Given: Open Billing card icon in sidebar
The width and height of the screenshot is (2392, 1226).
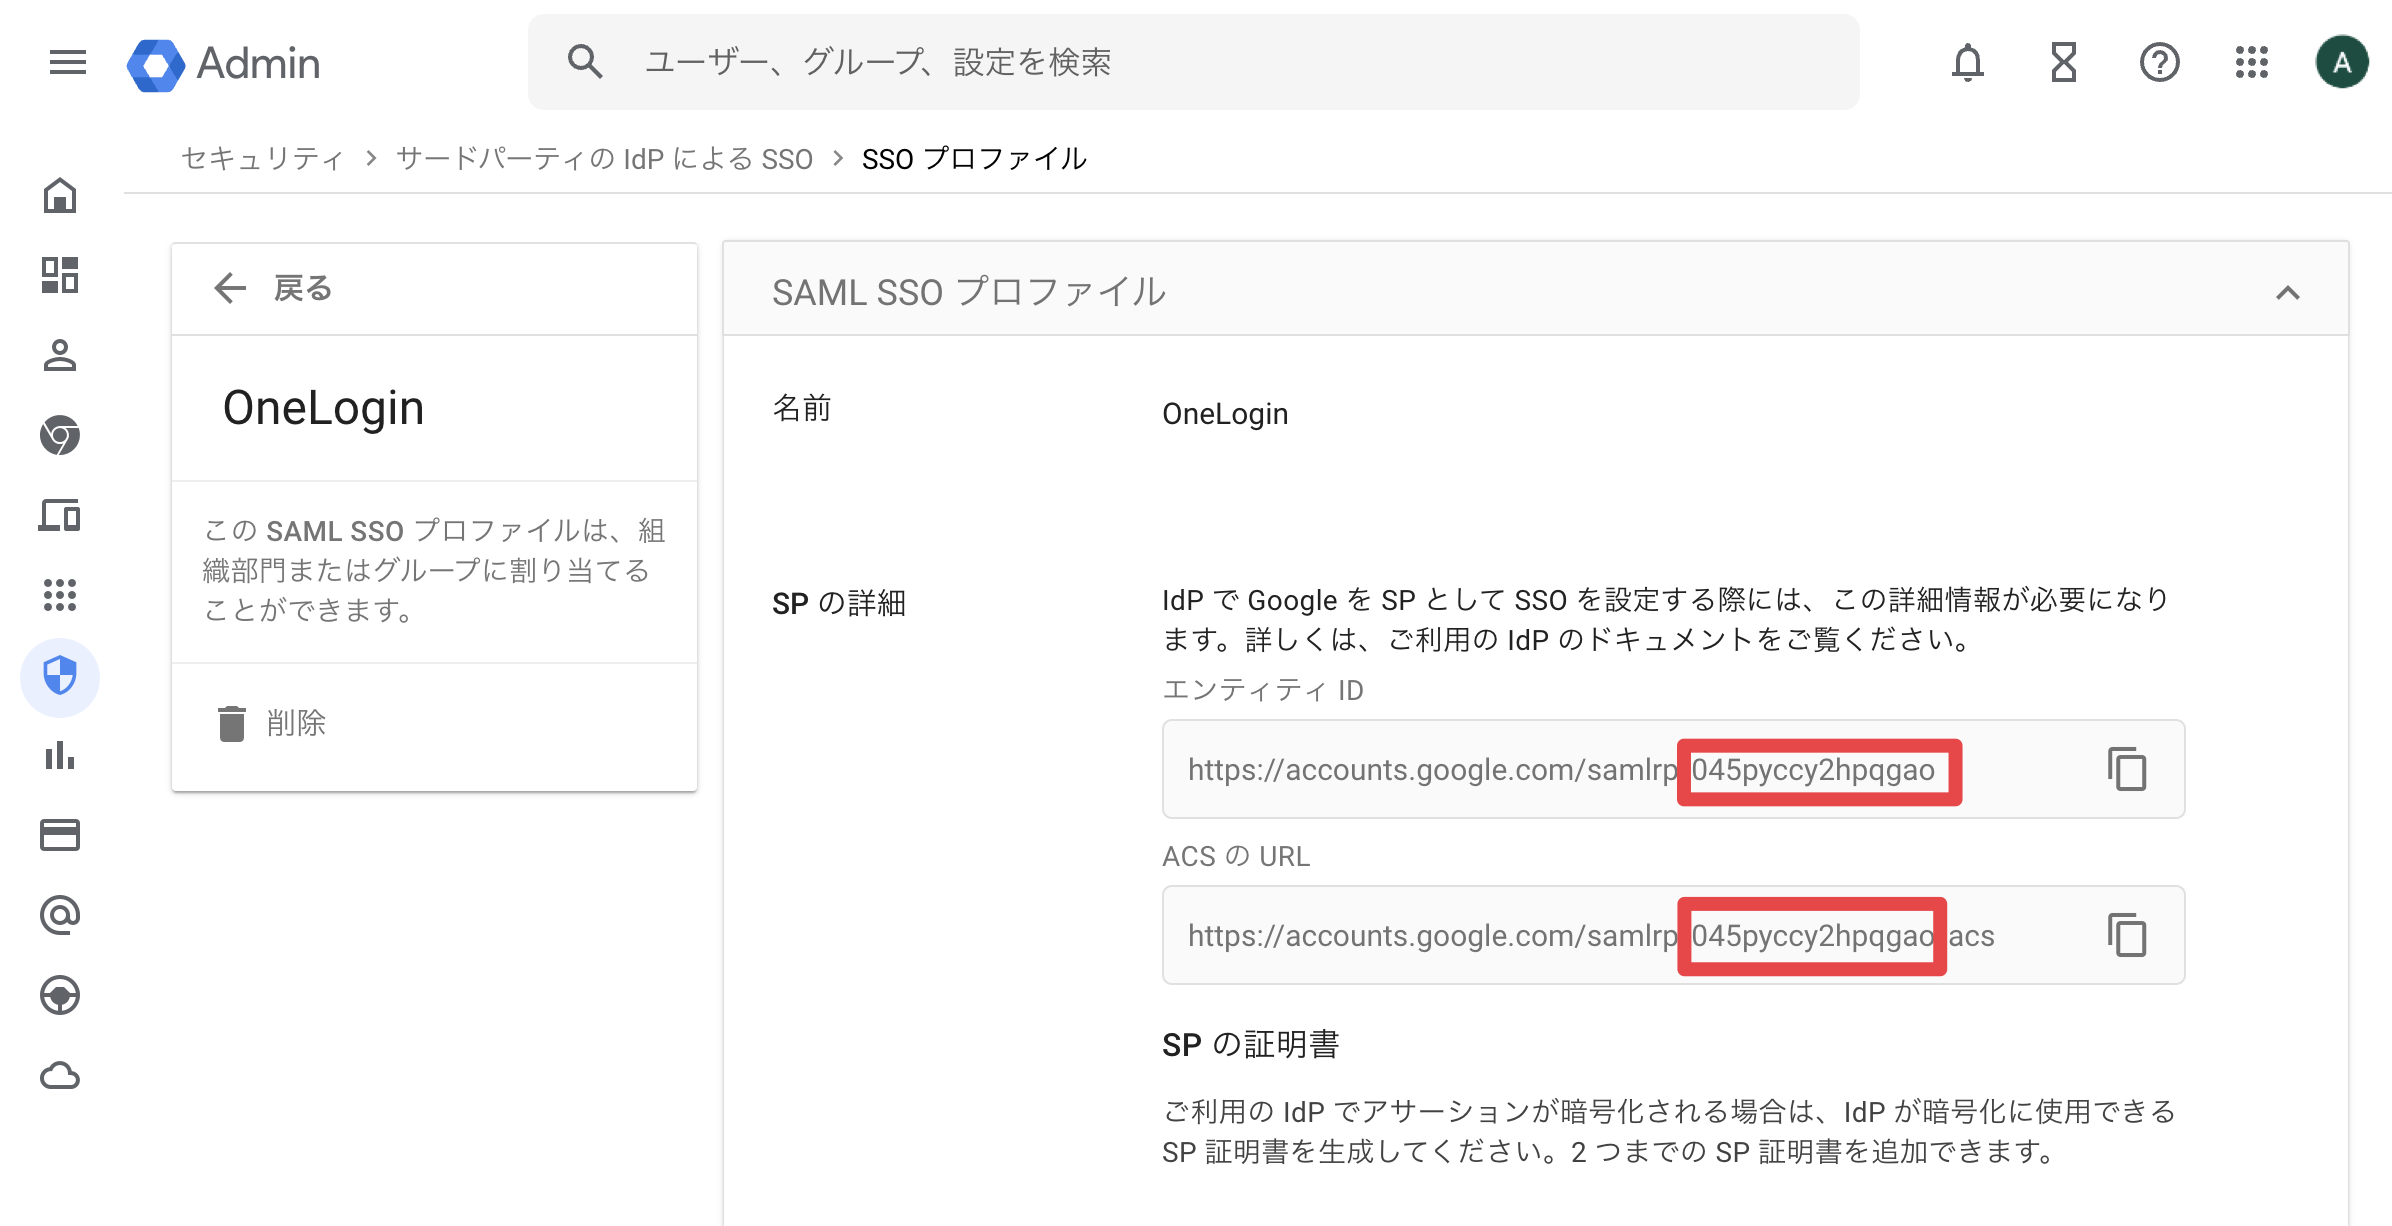Looking at the screenshot, I should point(60,835).
